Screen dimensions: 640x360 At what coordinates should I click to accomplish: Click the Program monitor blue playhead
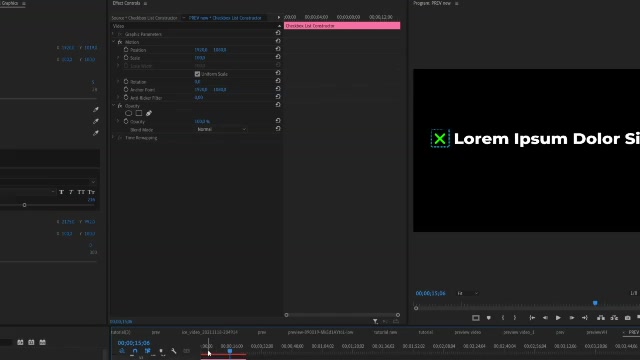coord(595,303)
